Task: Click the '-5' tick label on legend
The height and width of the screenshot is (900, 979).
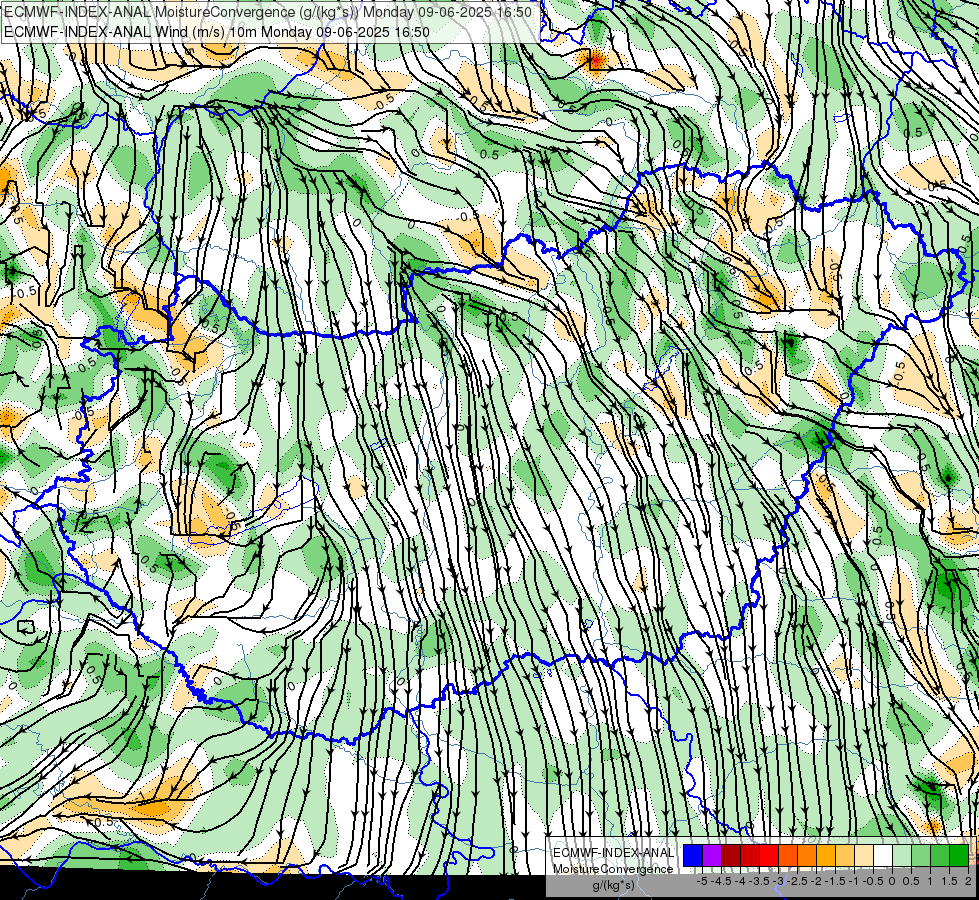Action: [x=702, y=881]
